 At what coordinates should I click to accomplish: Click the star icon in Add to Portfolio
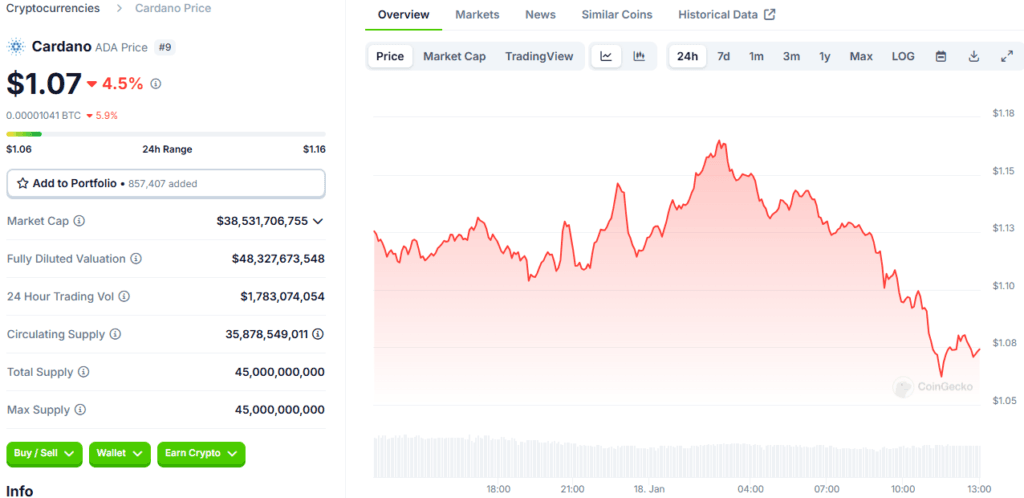[x=22, y=183]
